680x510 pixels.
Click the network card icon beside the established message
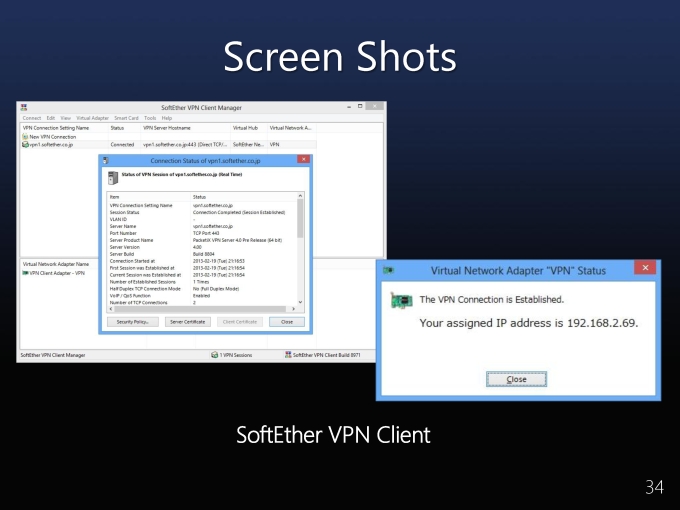[x=401, y=300]
